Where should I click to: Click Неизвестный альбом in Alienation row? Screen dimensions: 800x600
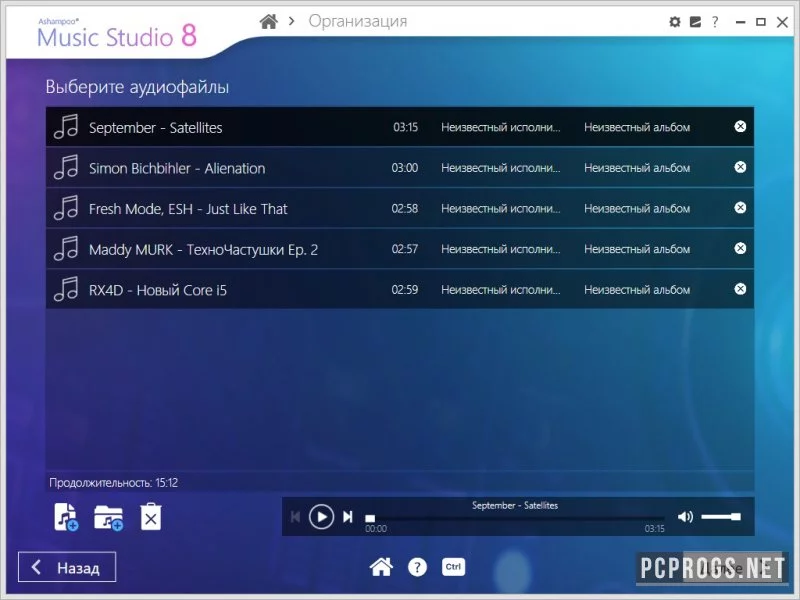637,168
